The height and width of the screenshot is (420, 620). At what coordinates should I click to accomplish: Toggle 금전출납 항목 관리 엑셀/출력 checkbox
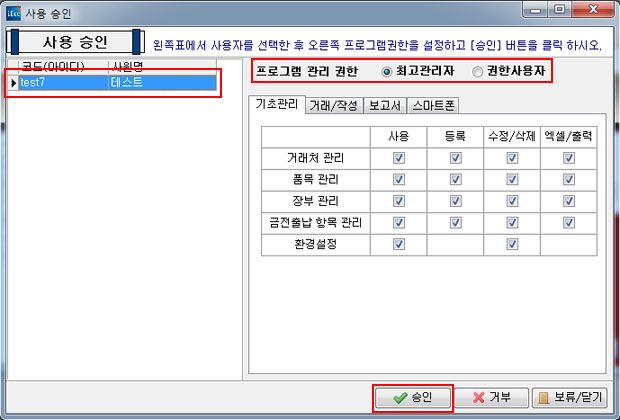click(570, 222)
